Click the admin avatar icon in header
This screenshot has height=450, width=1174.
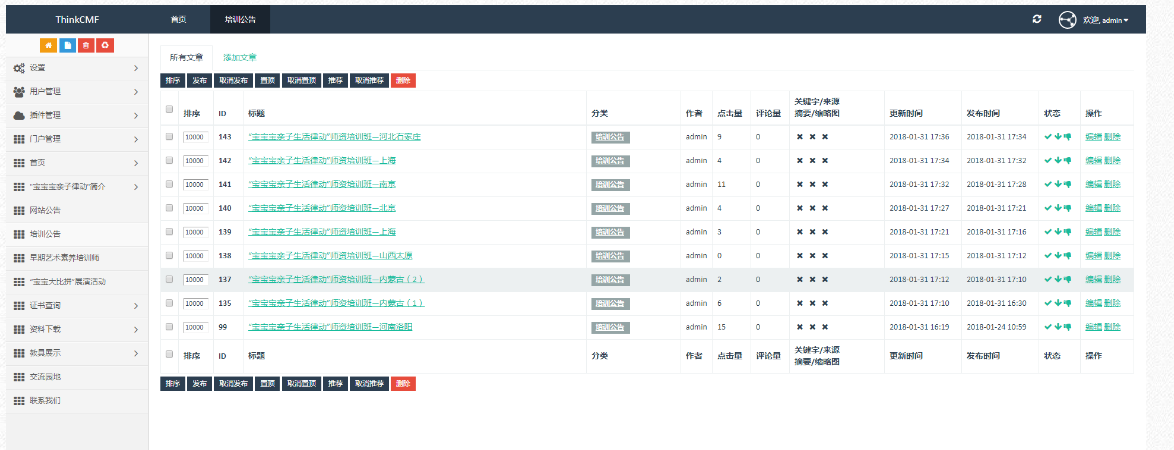click(x=1067, y=19)
